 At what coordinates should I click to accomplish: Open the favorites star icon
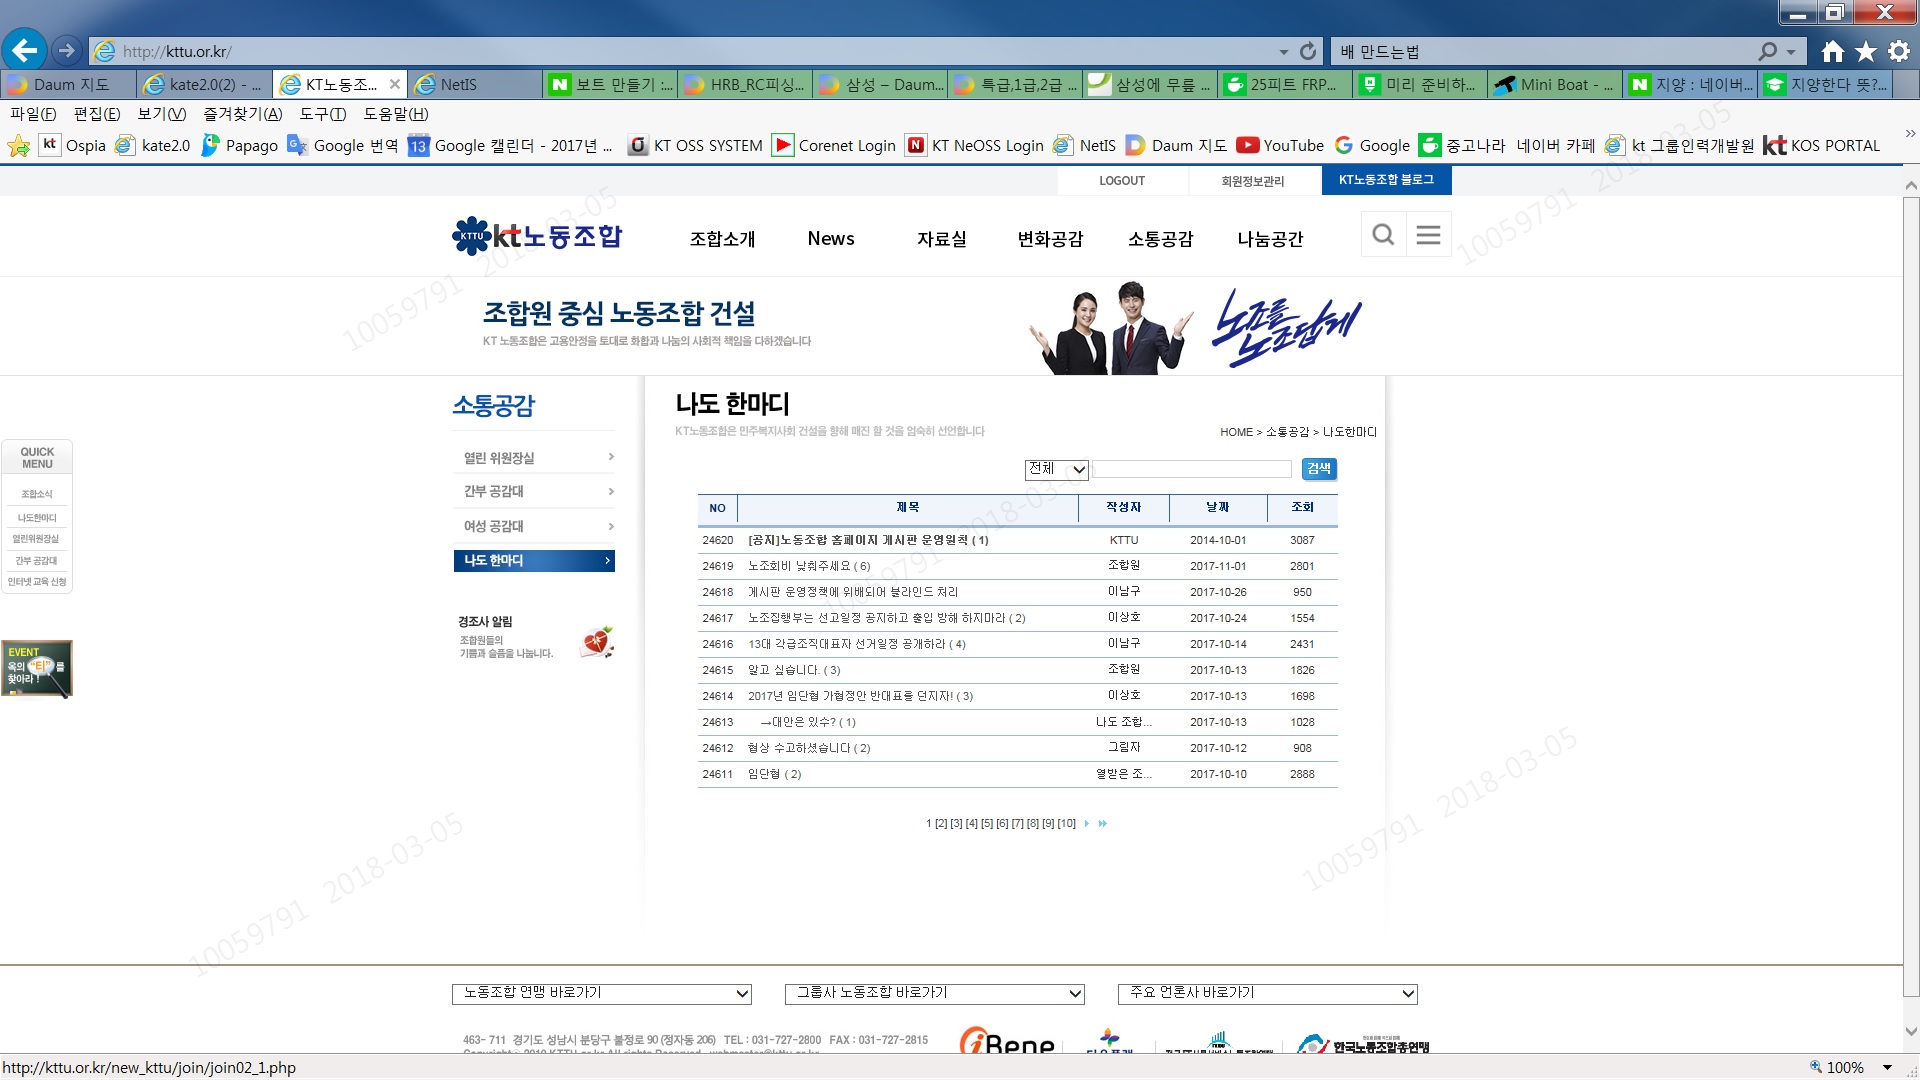point(1866,51)
